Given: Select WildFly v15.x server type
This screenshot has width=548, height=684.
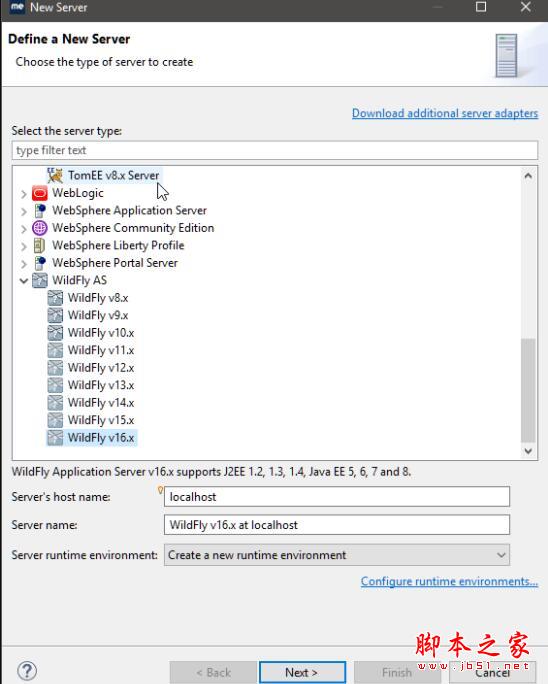Looking at the screenshot, I should tap(101, 420).
